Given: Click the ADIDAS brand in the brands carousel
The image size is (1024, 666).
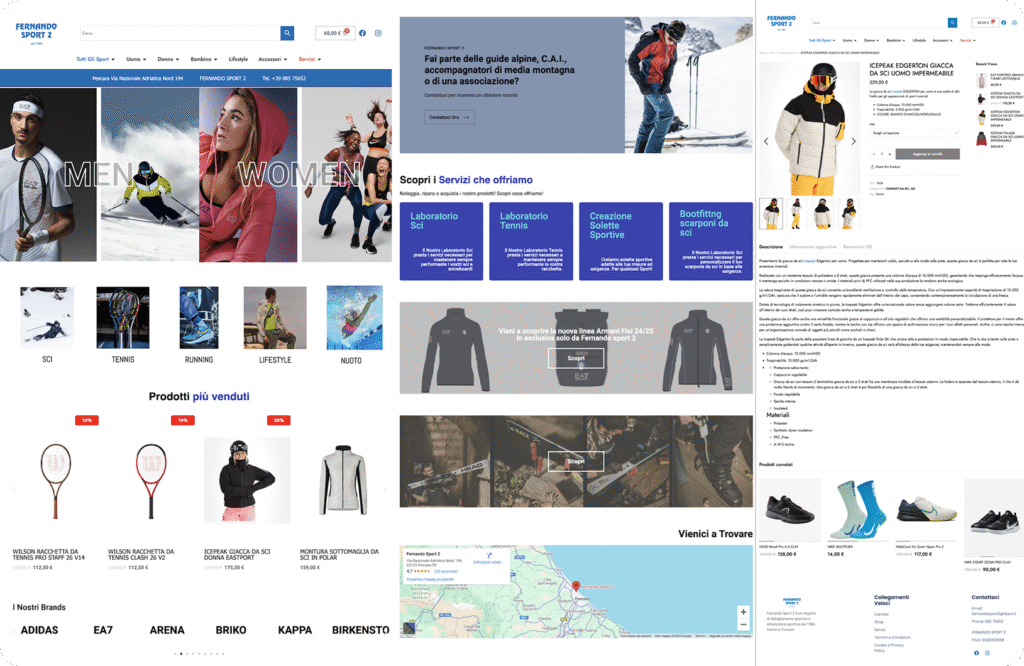Looking at the screenshot, I should [x=39, y=630].
